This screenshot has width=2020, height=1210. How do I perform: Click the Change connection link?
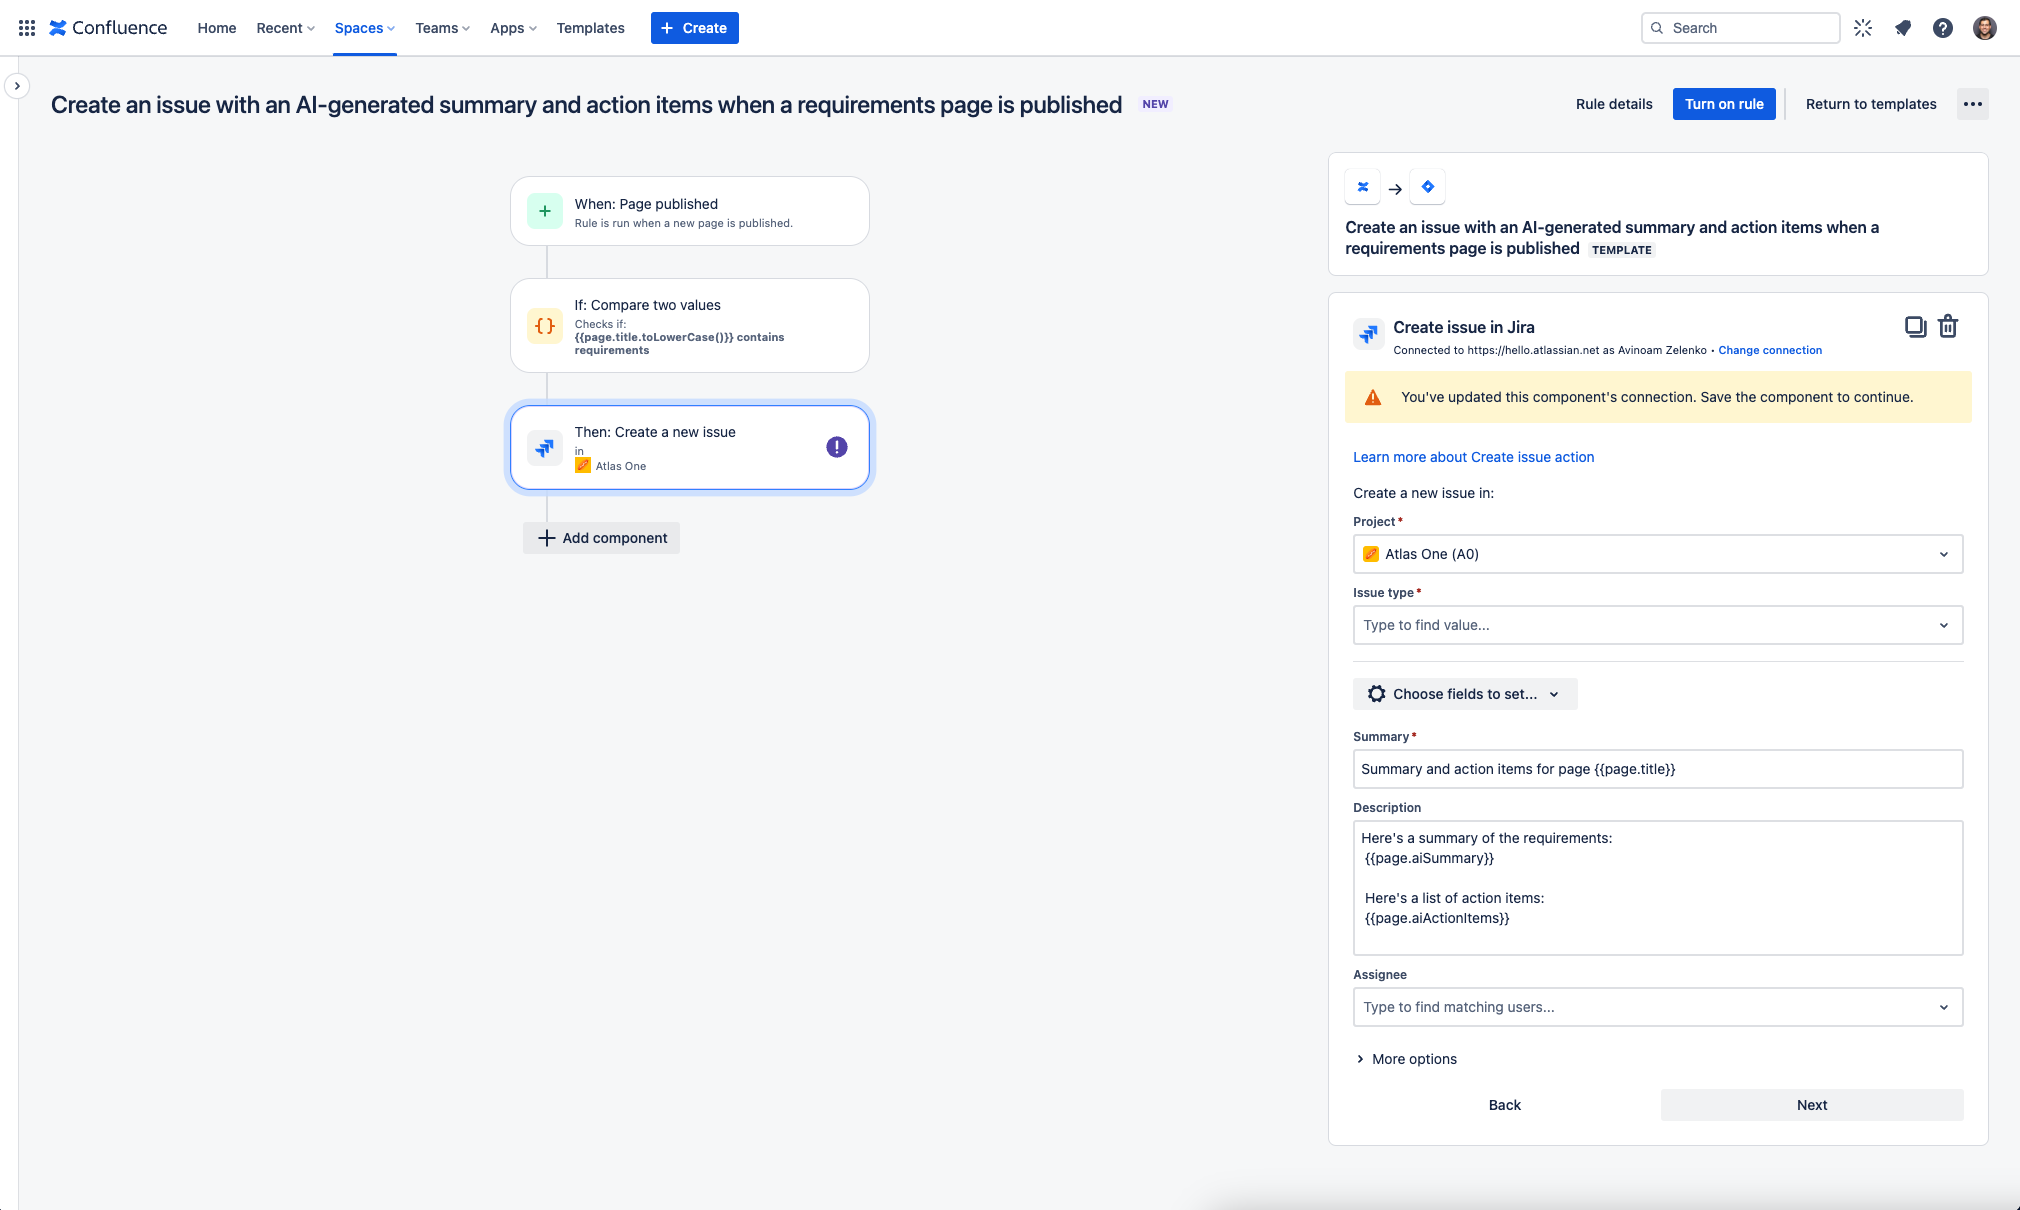pos(1769,350)
